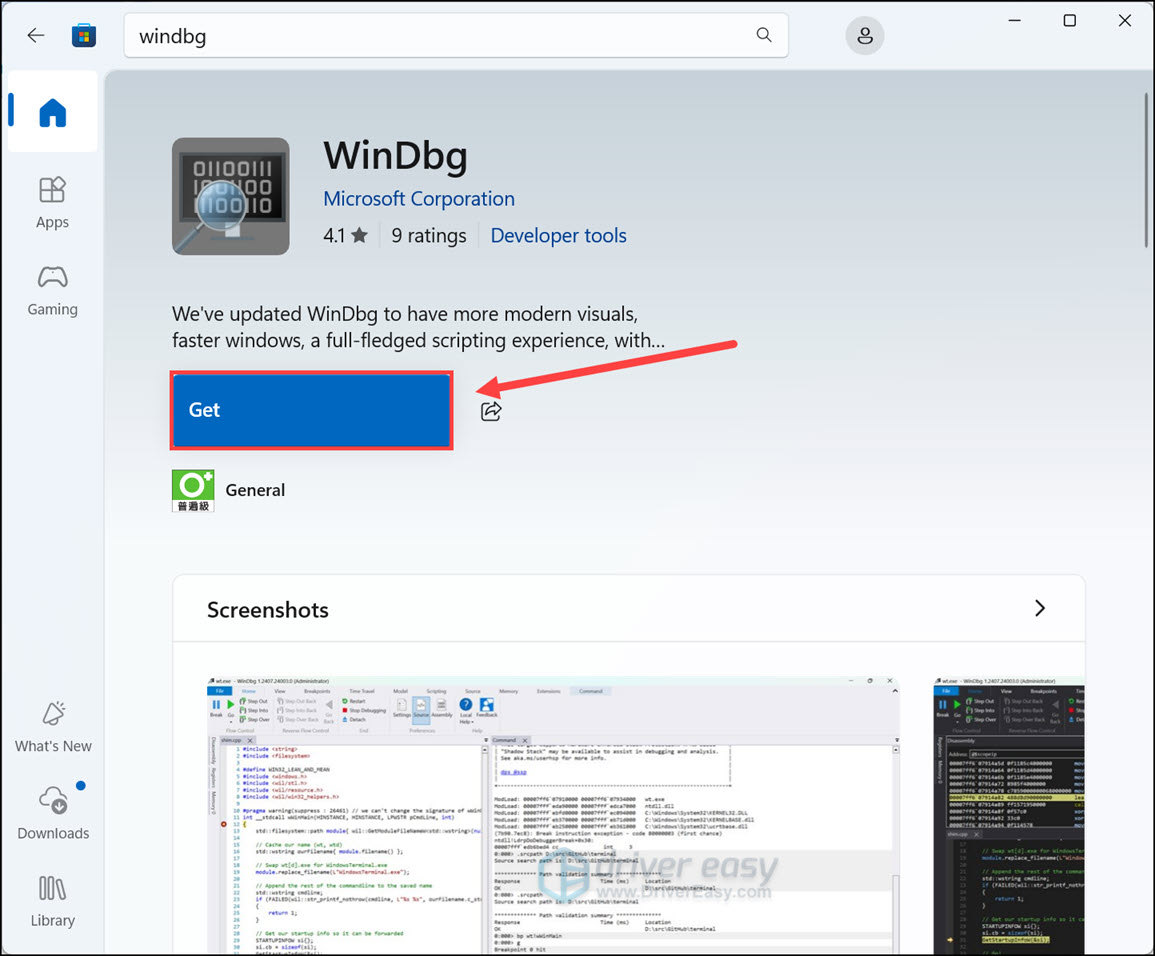
Task: Click the vertical page scrollbar
Action: (1146, 171)
